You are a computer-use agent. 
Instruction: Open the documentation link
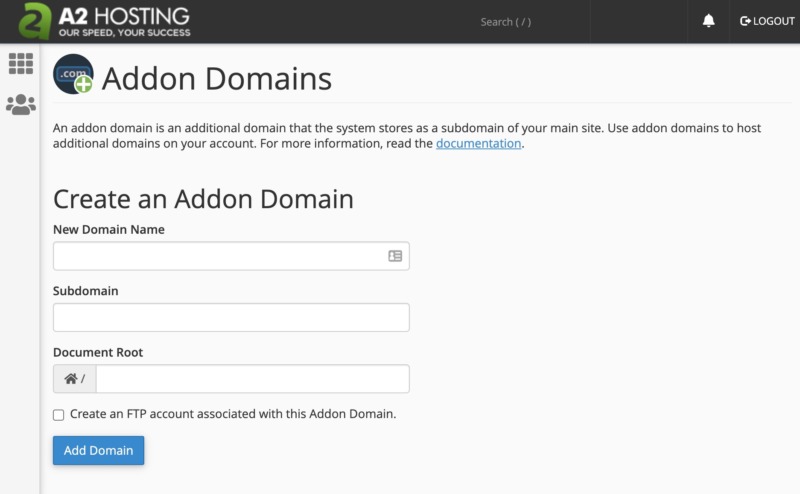pyautogui.click(x=478, y=143)
